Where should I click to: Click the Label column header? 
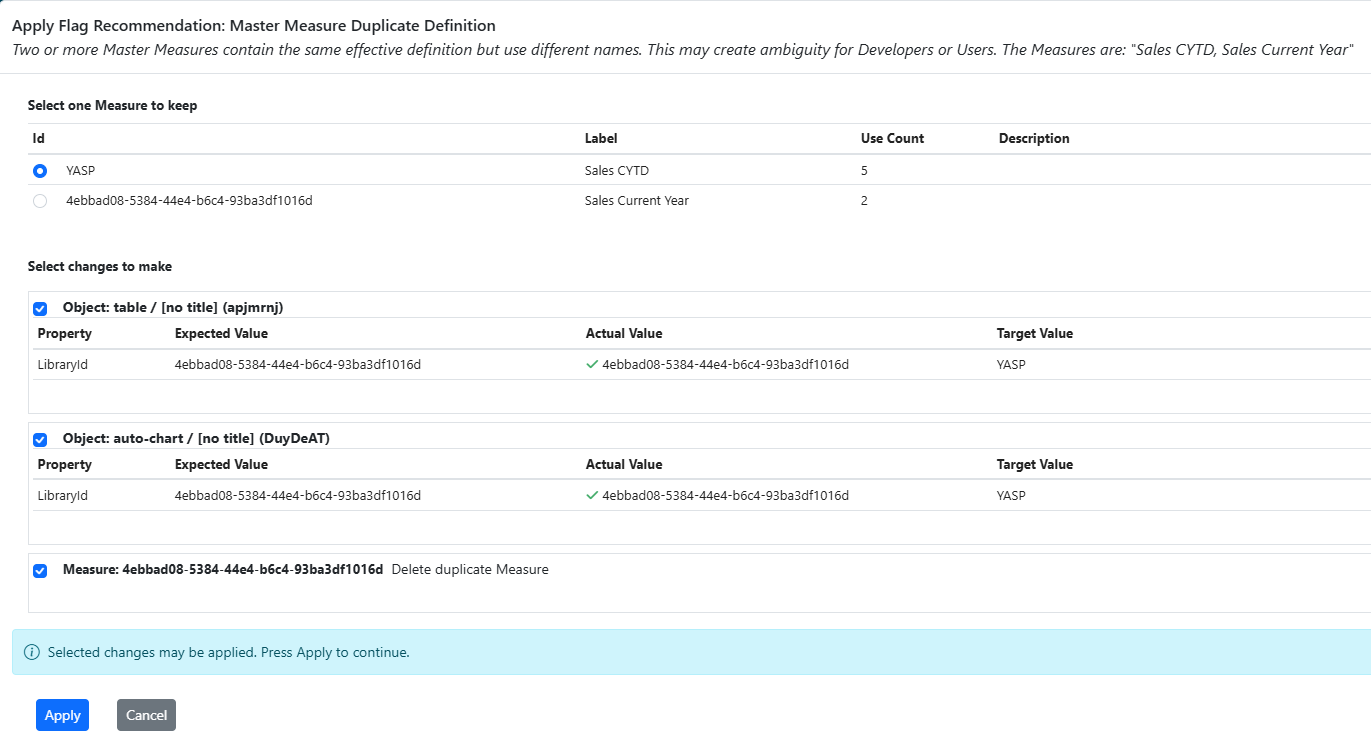(601, 139)
